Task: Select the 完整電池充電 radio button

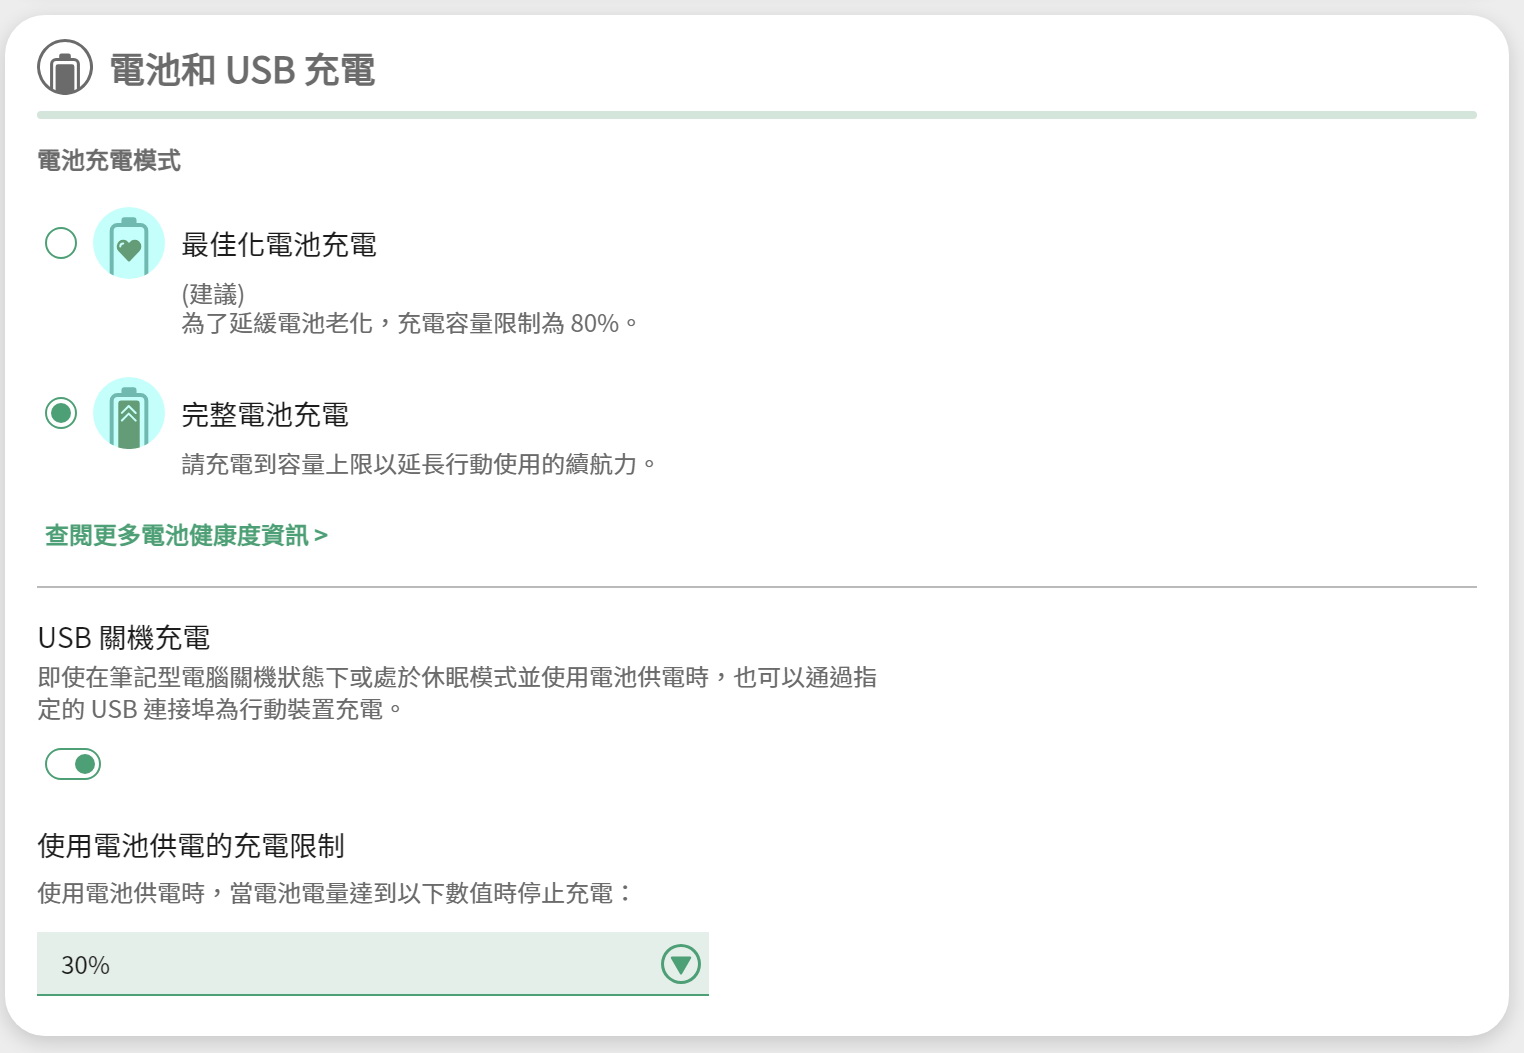Action: tap(61, 413)
